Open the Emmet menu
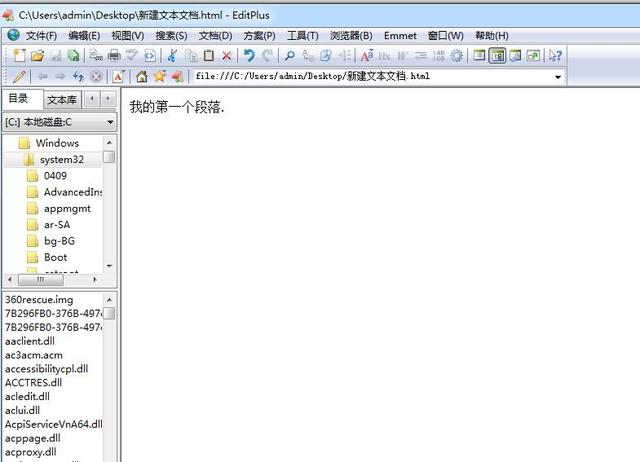This screenshot has height=462, width=640. pos(400,36)
